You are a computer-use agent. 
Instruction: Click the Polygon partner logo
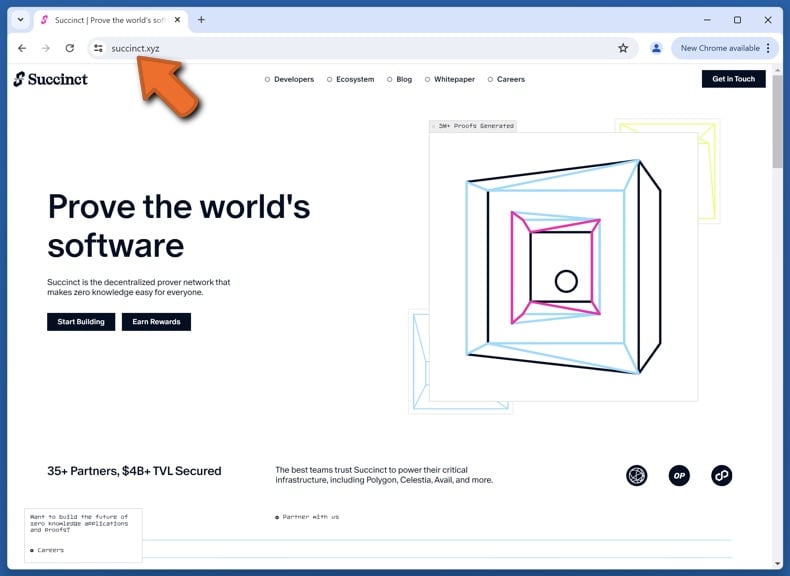point(721,476)
